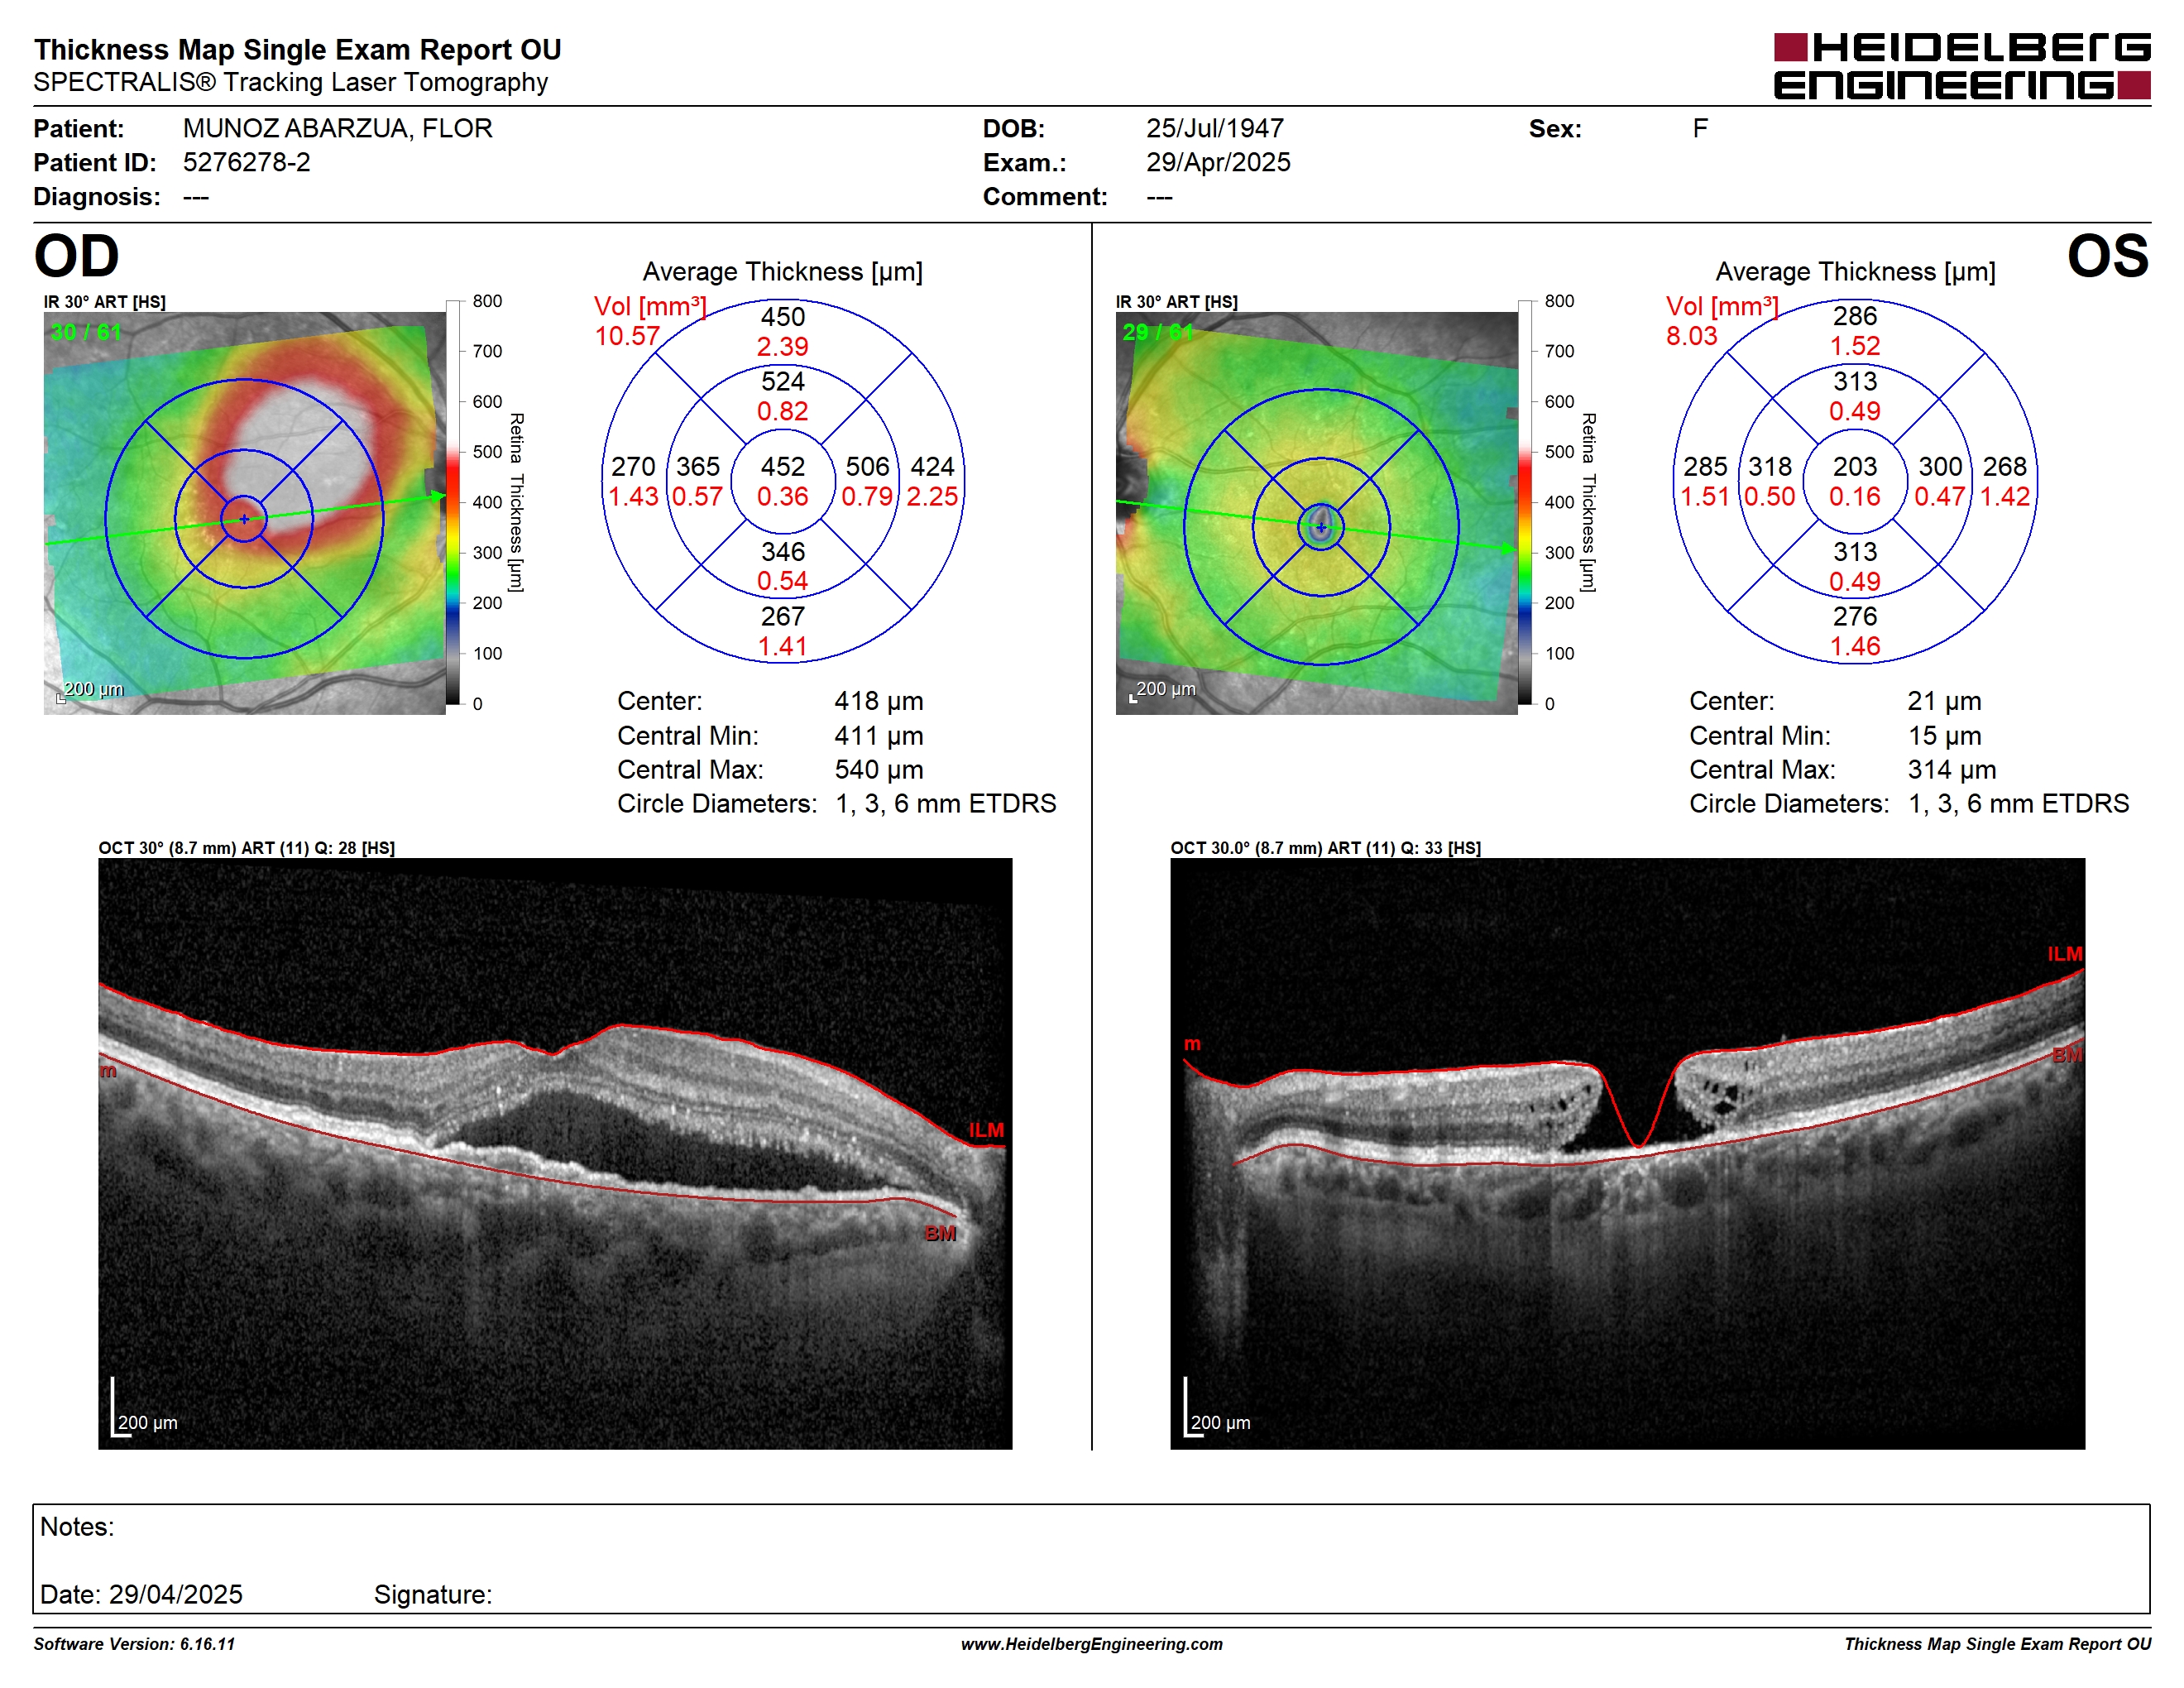Click OD central subfield thickness 452

coord(782,467)
